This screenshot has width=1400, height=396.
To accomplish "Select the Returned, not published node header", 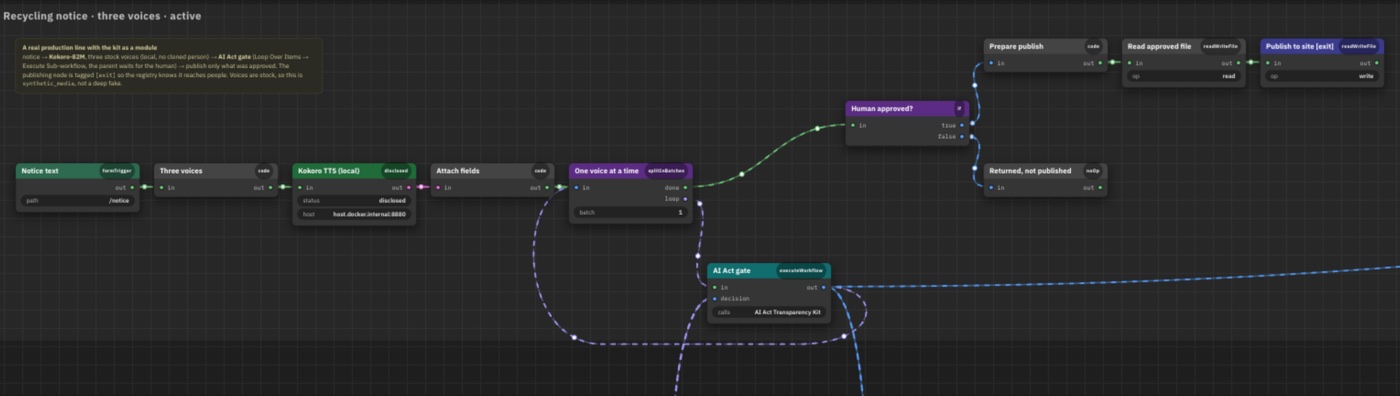I will coord(1045,171).
